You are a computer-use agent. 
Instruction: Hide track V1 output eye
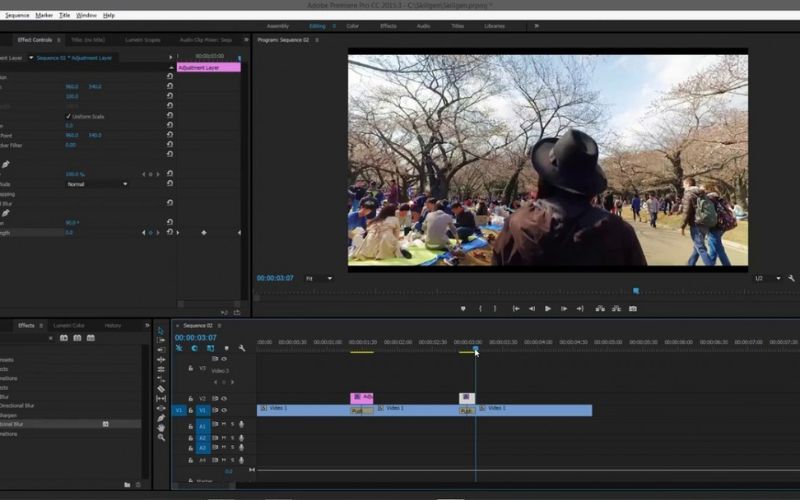click(x=224, y=410)
